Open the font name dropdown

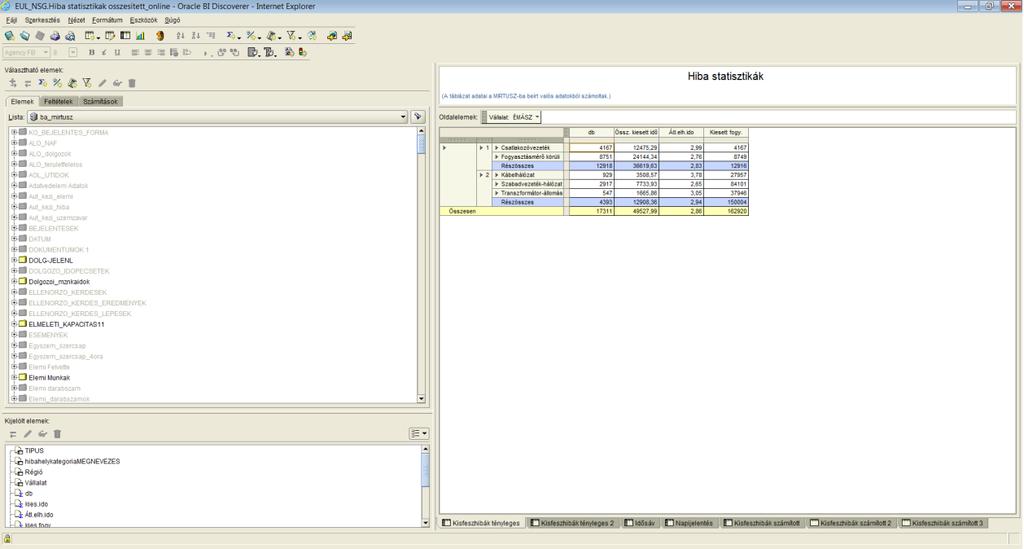[x=45, y=52]
